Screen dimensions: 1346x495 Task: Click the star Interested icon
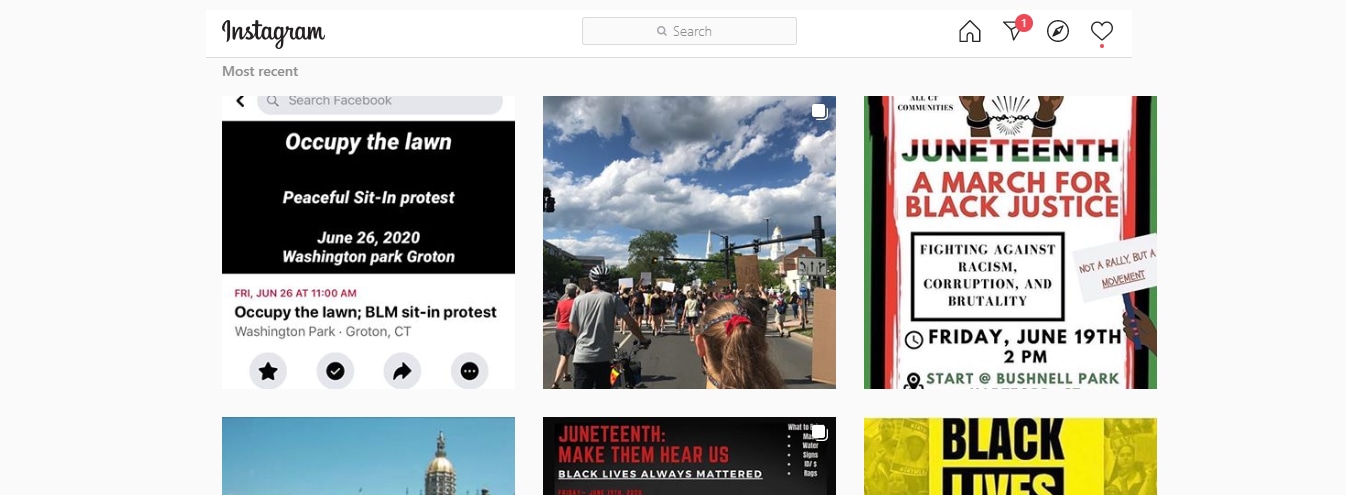pyautogui.click(x=268, y=371)
